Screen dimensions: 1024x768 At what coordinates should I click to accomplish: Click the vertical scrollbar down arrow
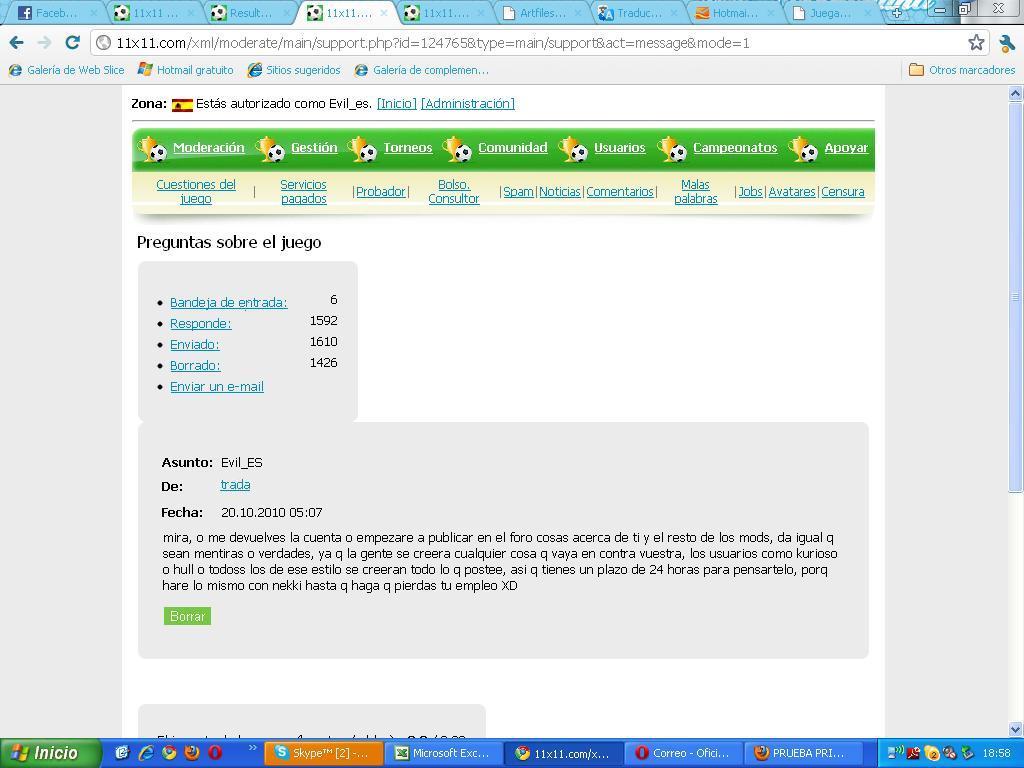tap(1016, 729)
